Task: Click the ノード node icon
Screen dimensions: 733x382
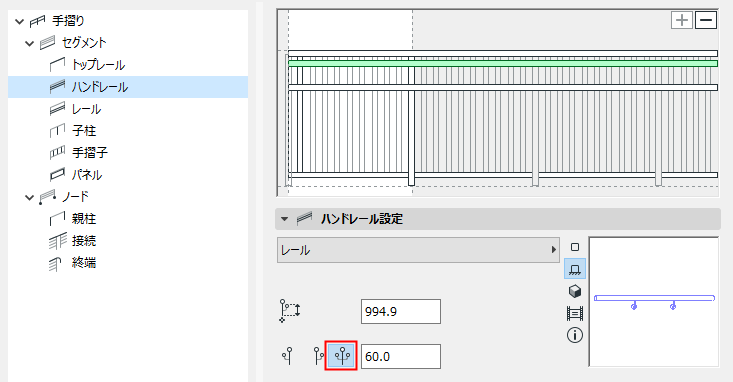Action: point(47,198)
